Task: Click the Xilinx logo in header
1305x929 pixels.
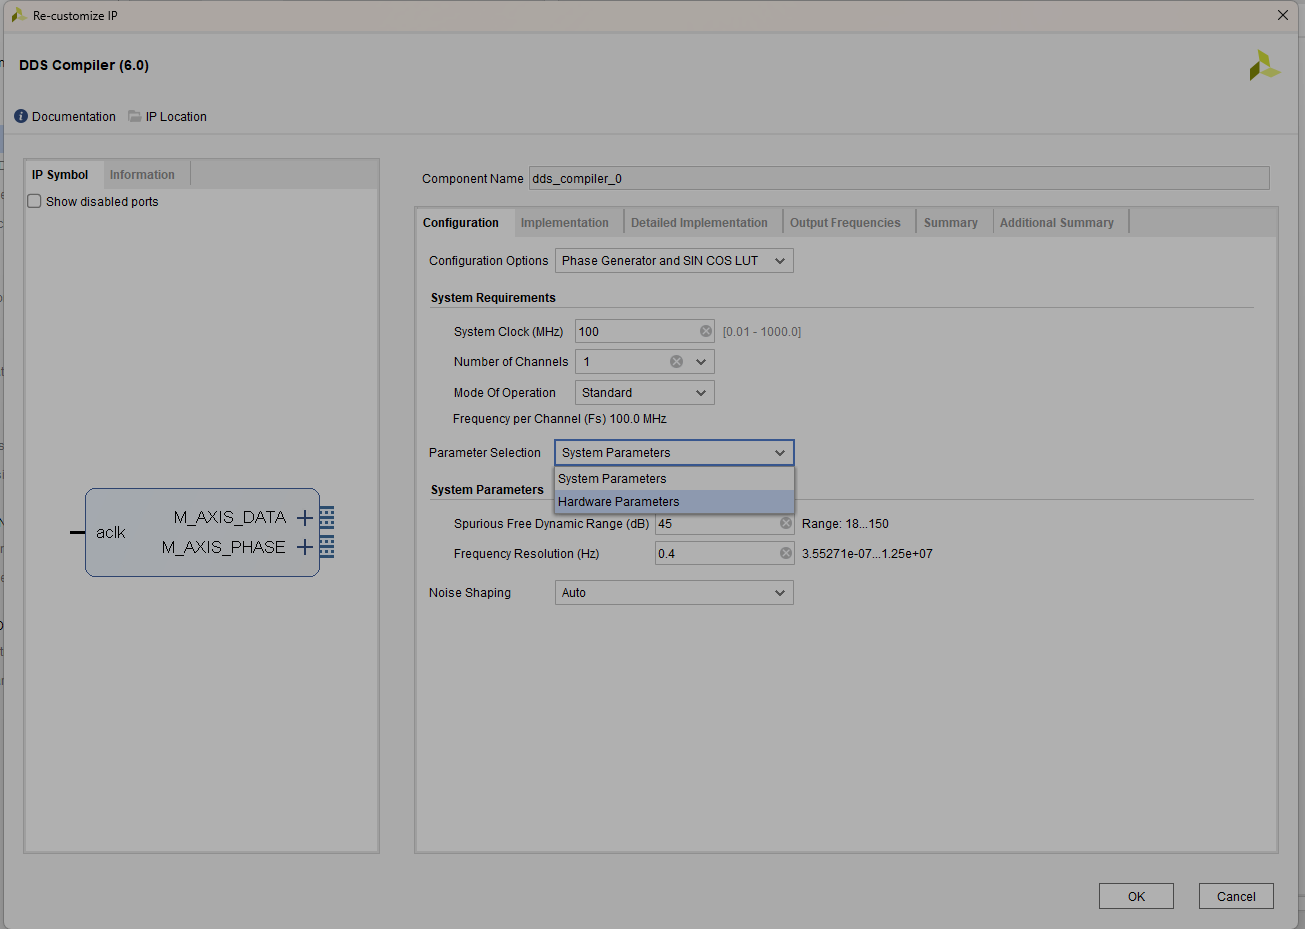Action: coord(1264,66)
